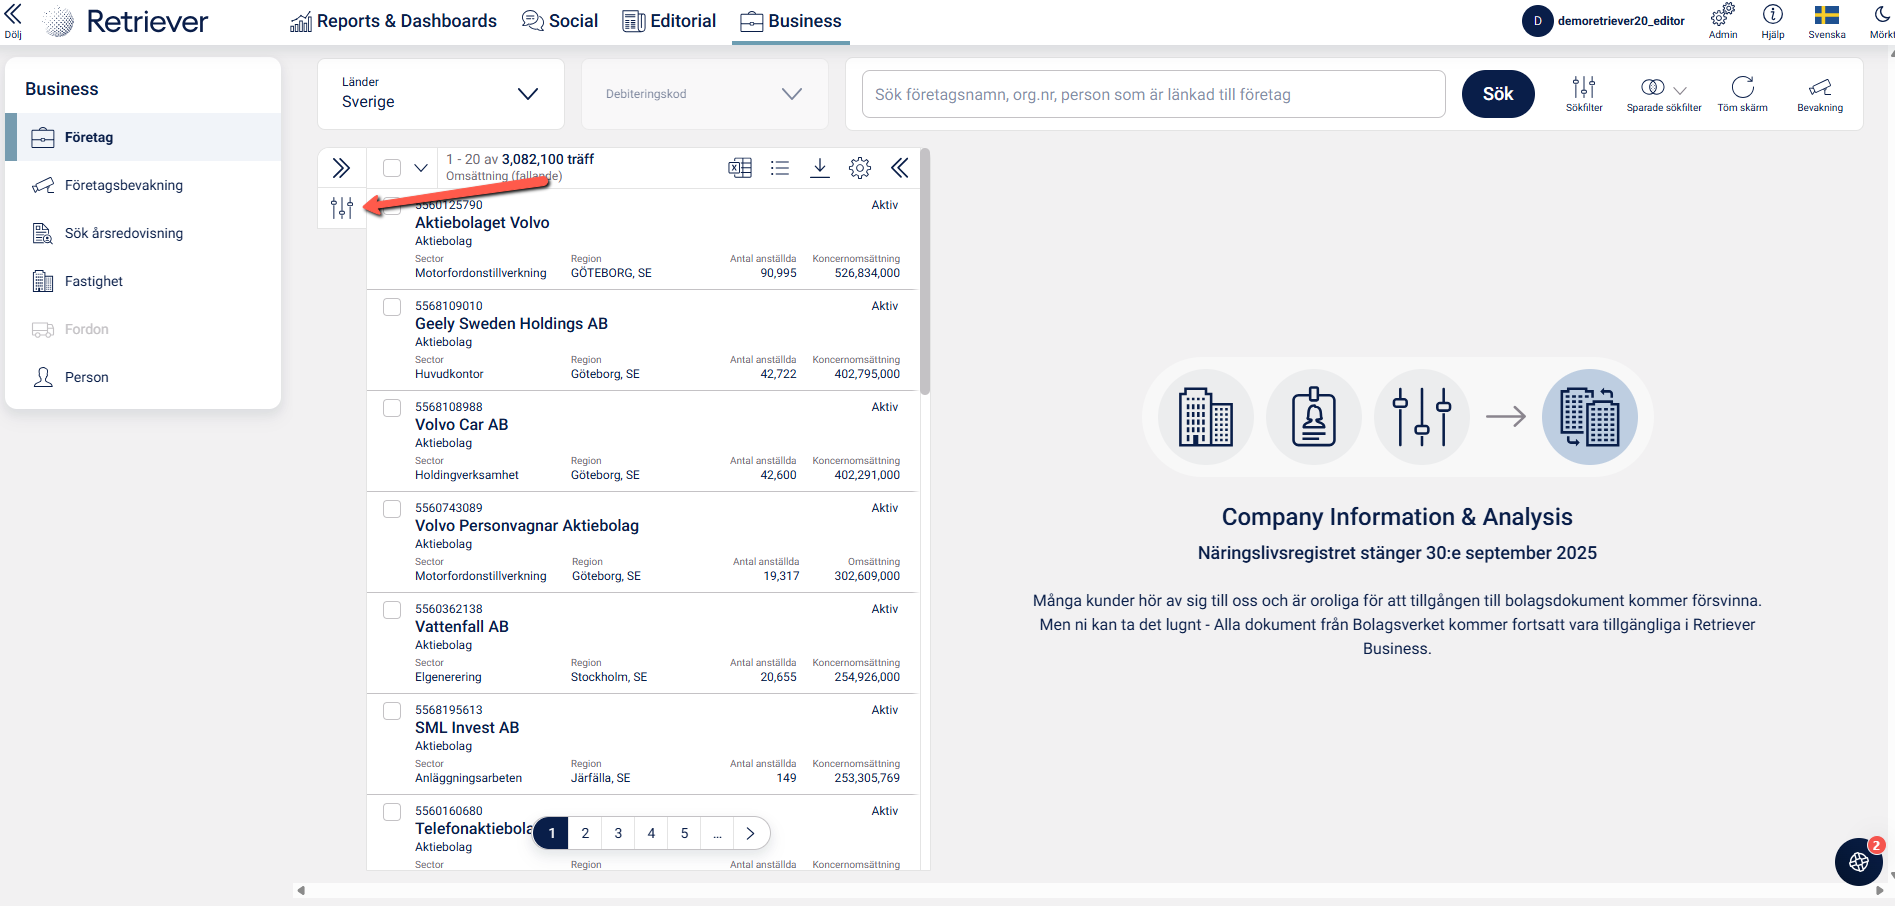Viewport: 1895px width, 906px height.
Task: Select SML Invest AB checkbox
Action: pos(392,711)
